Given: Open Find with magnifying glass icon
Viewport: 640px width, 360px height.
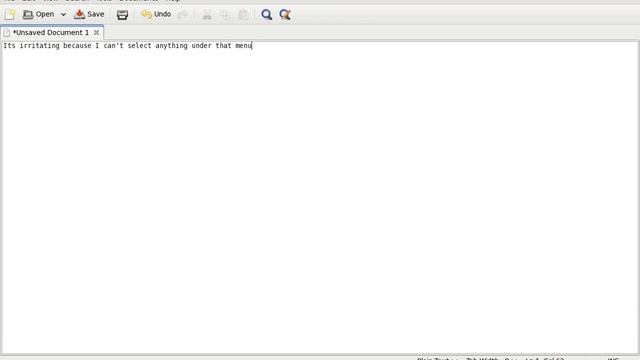Looking at the screenshot, I should click(x=267, y=15).
